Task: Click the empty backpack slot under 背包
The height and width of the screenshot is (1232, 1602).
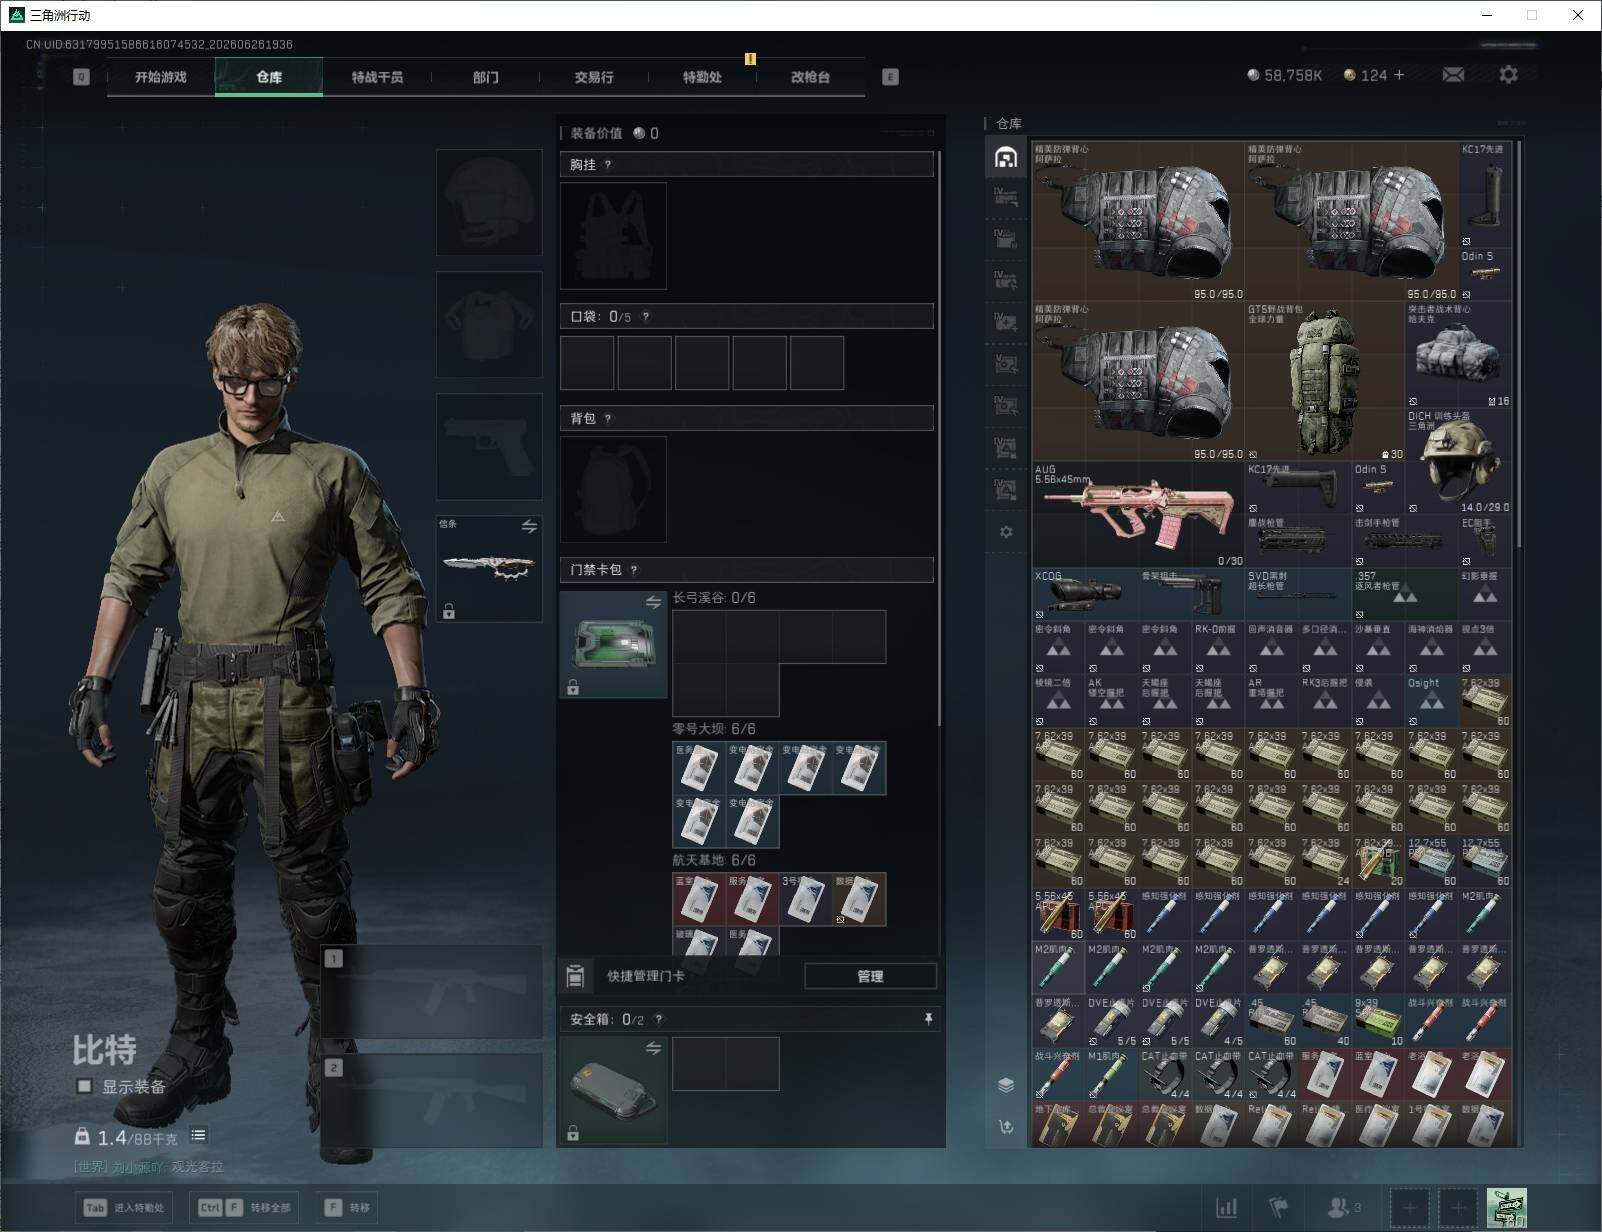Action: coord(613,489)
